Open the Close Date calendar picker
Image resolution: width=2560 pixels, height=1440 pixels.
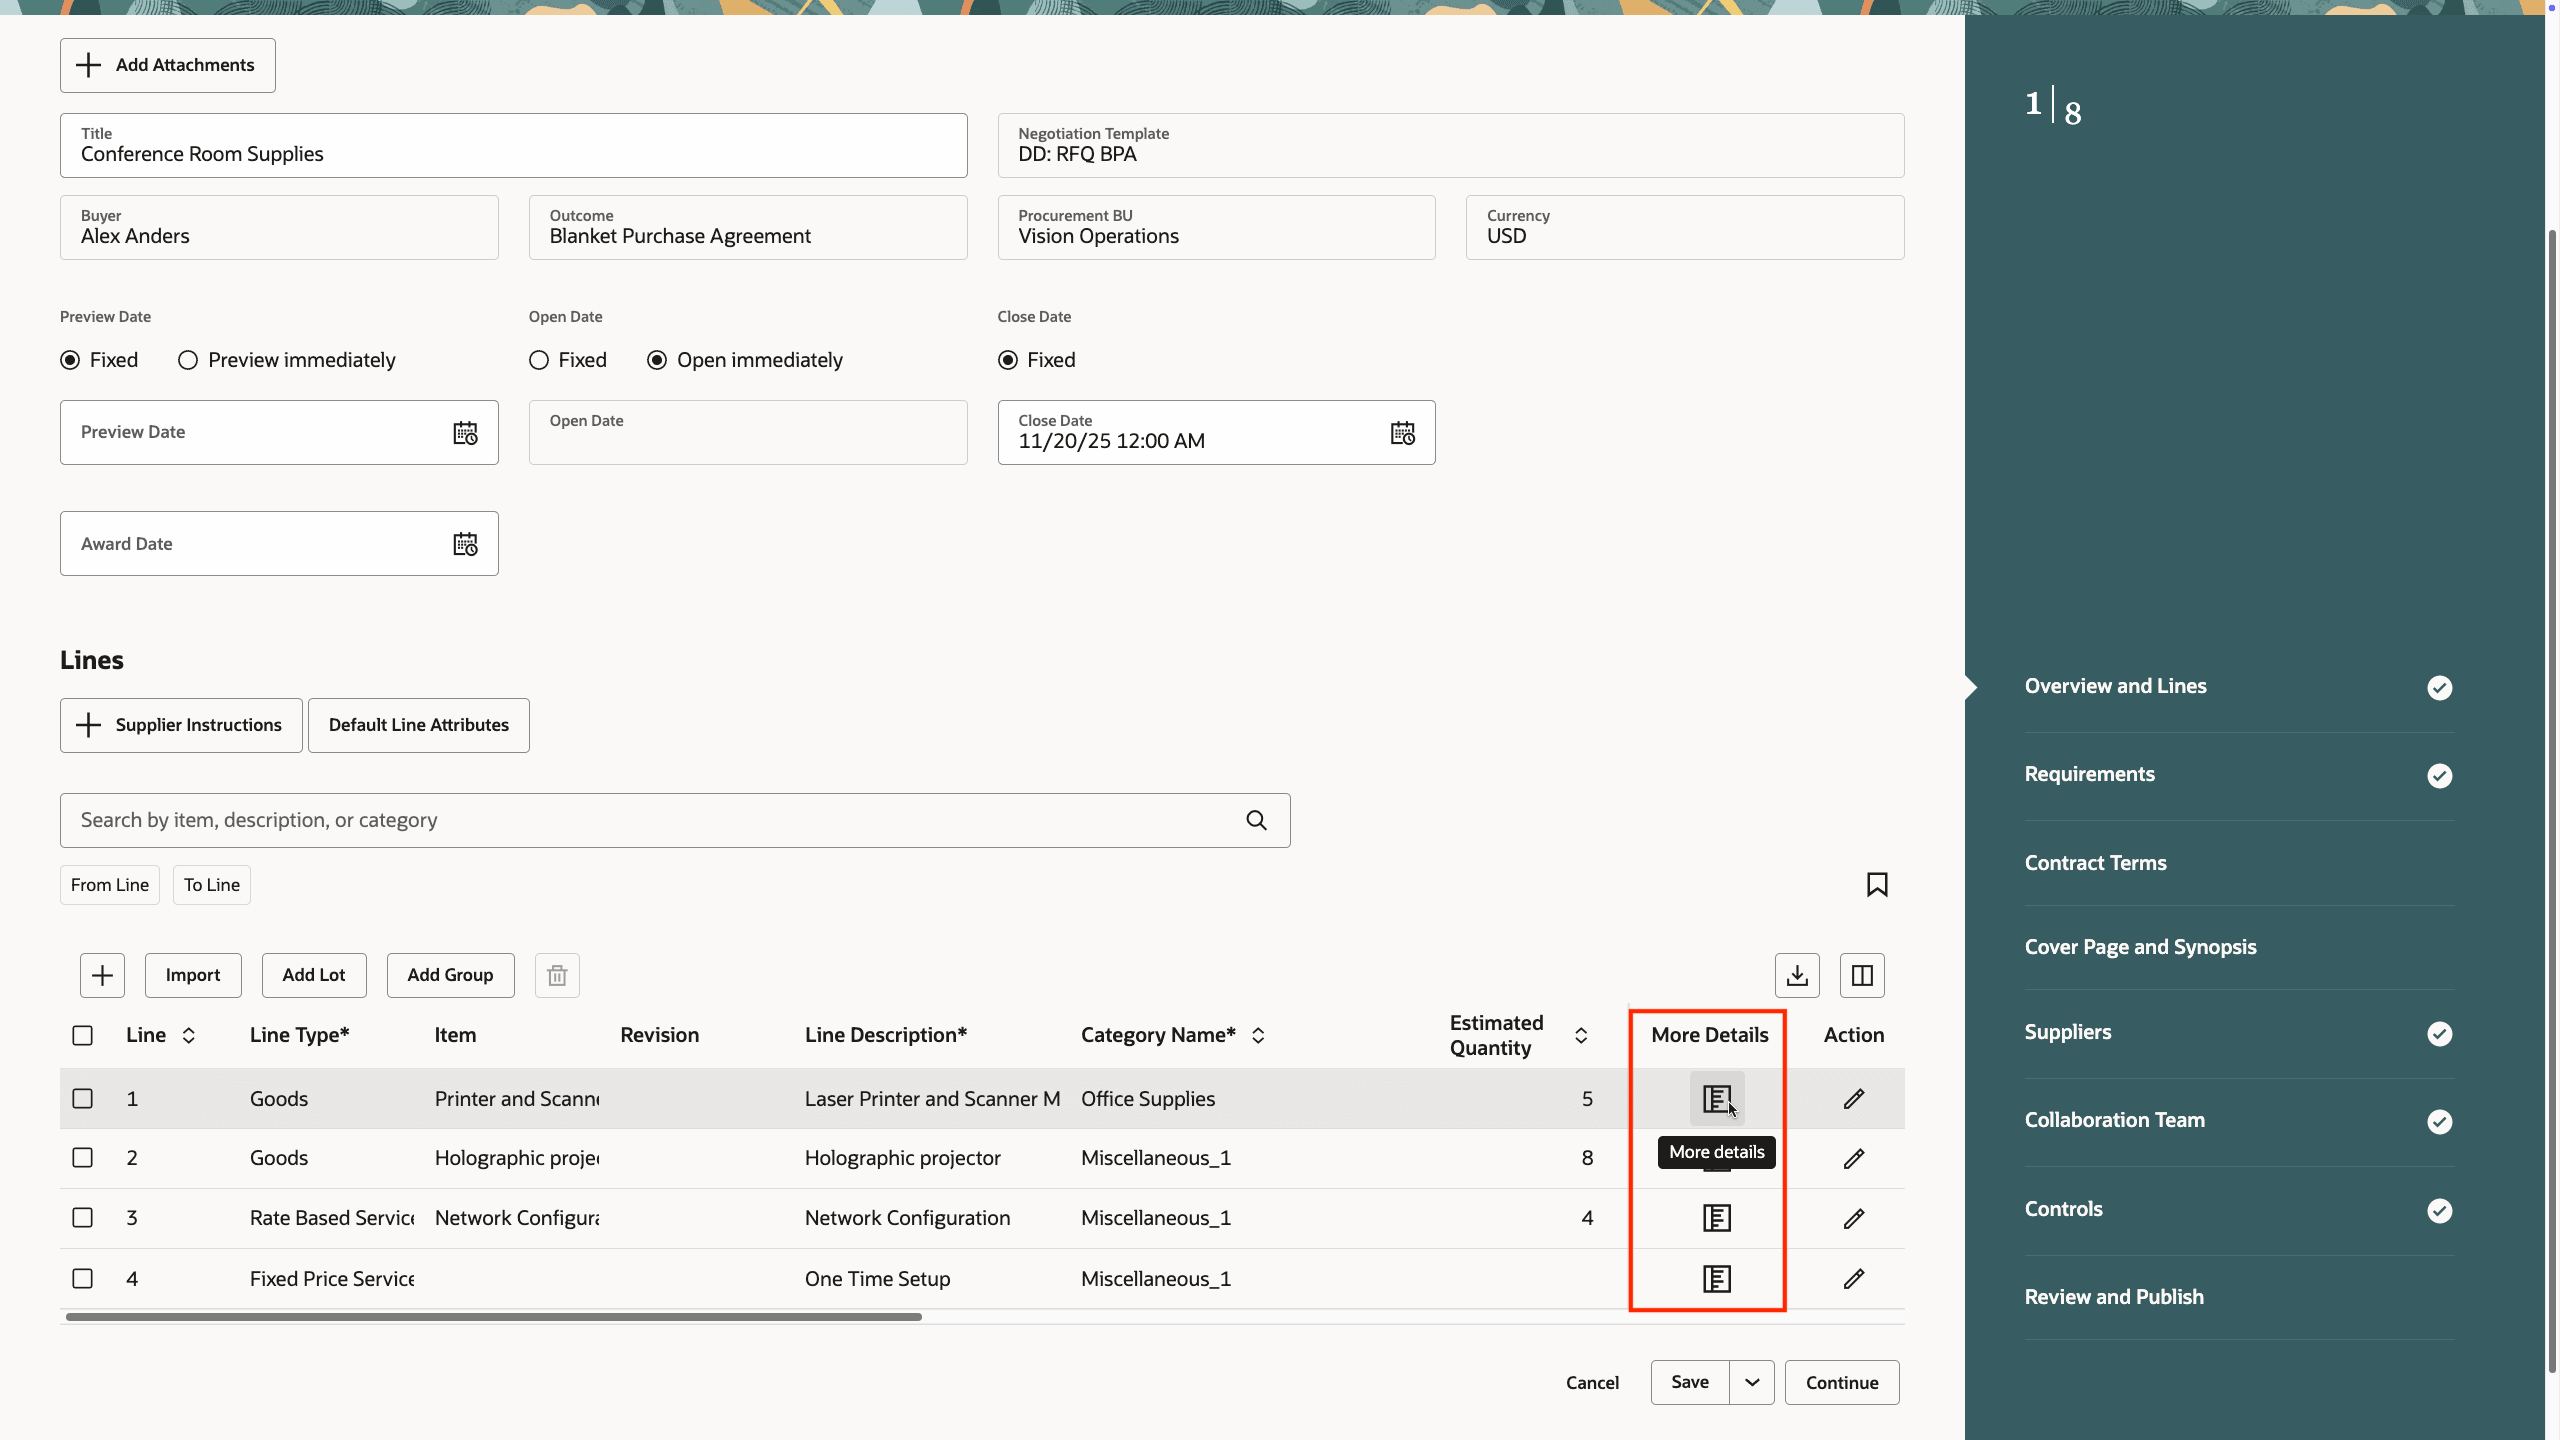click(x=1402, y=432)
